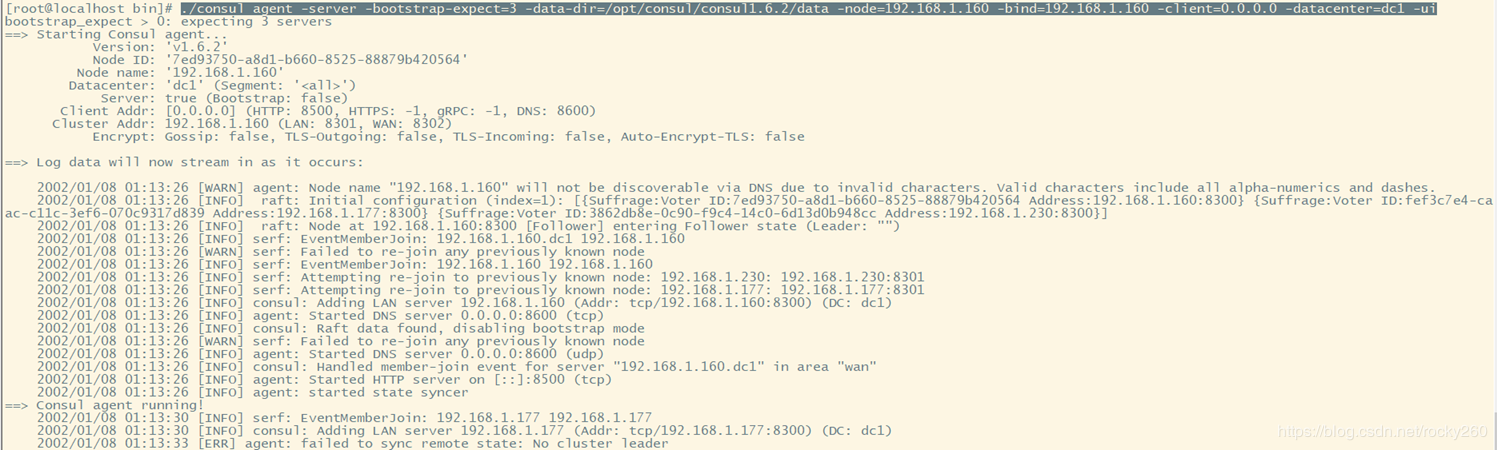Viewport: 1497px width, 450px height.
Task: Click the [root@localhost bin]# shell prompt
Action: (90, 9)
